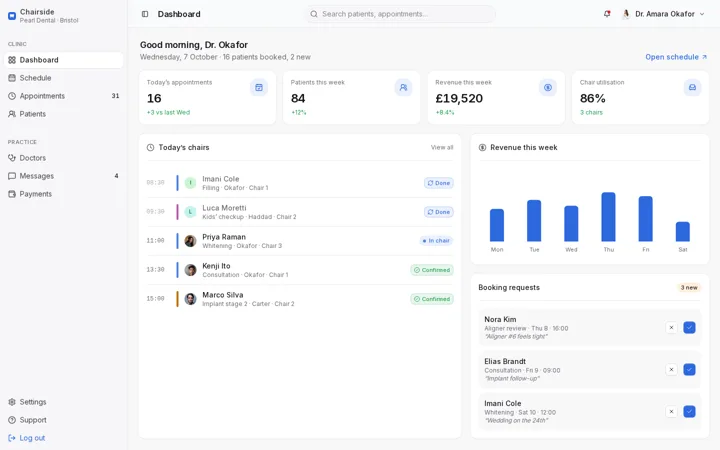Click the Appointments clock icon in sidebar
Viewport: 720px width, 450px height.
pyautogui.click(x=12, y=96)
